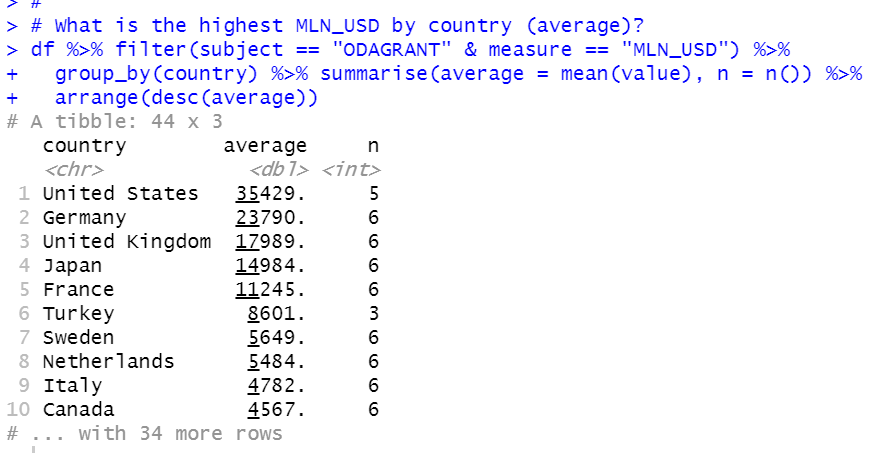Screen dimensions: 878x453
Task: Click the average value 5484
Action: click(x=277, y=362)
